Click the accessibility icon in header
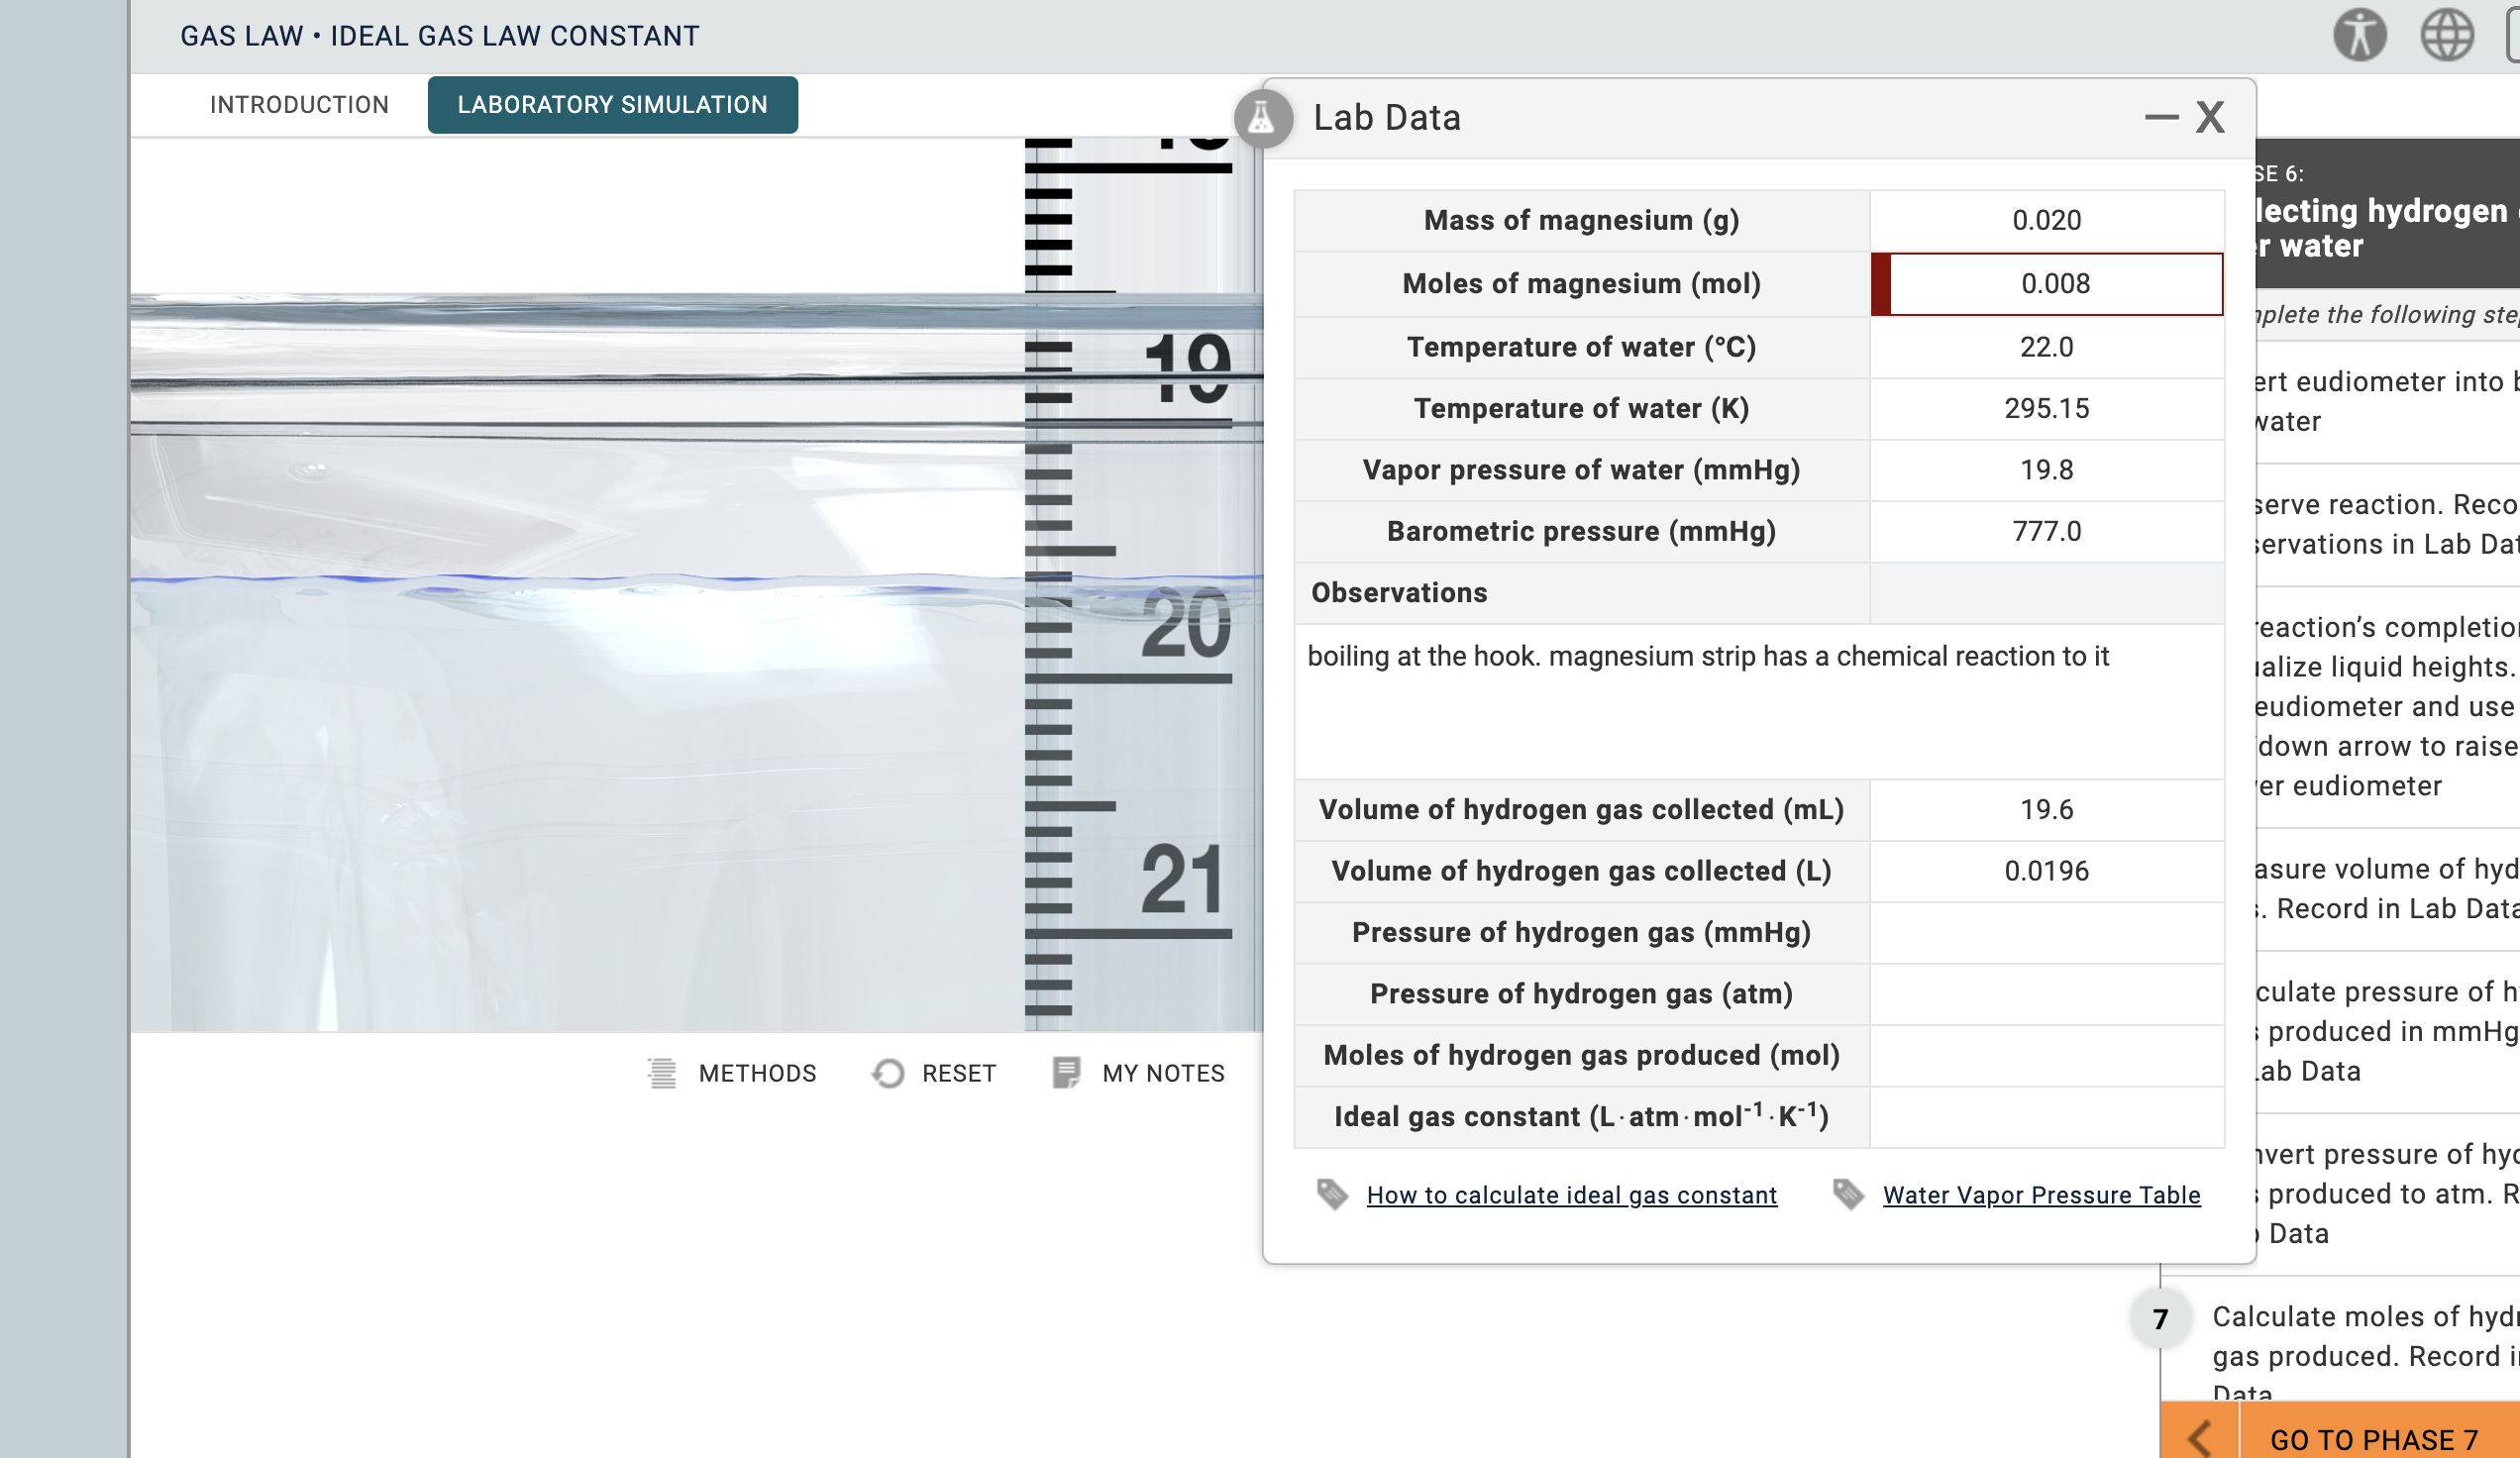 tap(2359, 36)
